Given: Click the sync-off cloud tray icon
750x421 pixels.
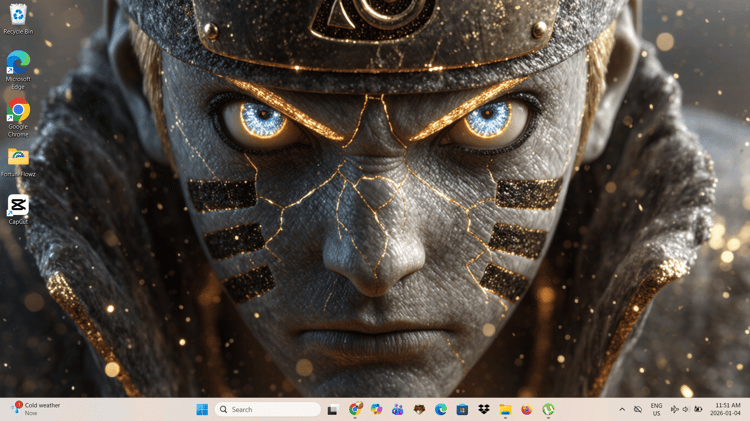Looking at the screenshot, I should click(x=638, y=410).
